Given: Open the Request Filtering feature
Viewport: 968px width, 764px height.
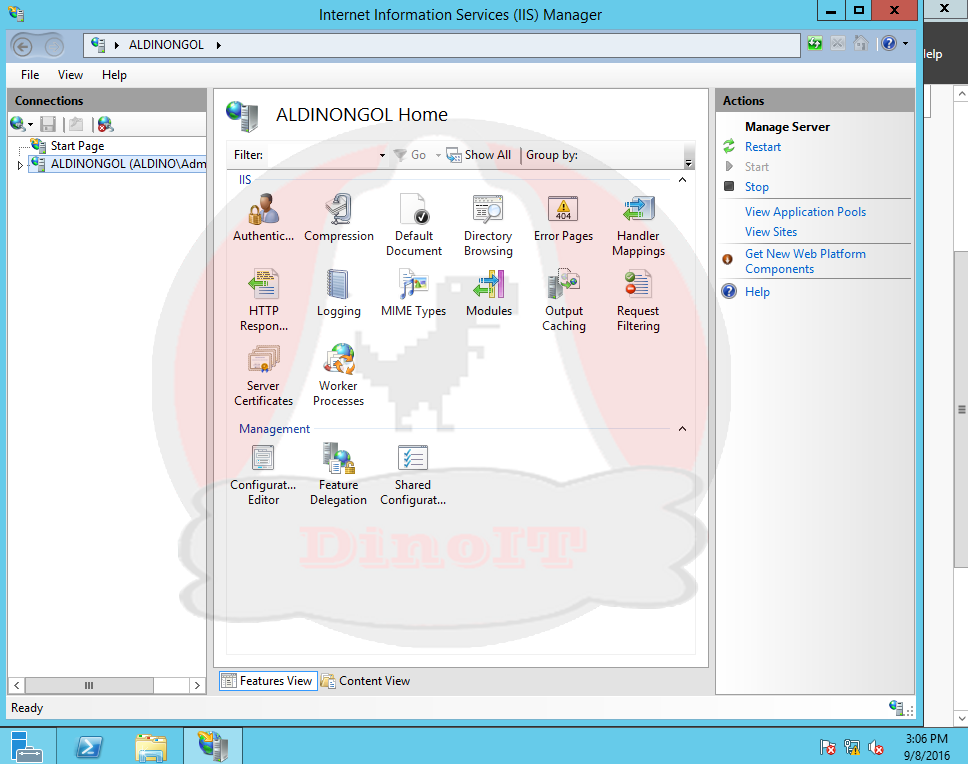Looking at the screenshot, I should click(x=638, y=301).
